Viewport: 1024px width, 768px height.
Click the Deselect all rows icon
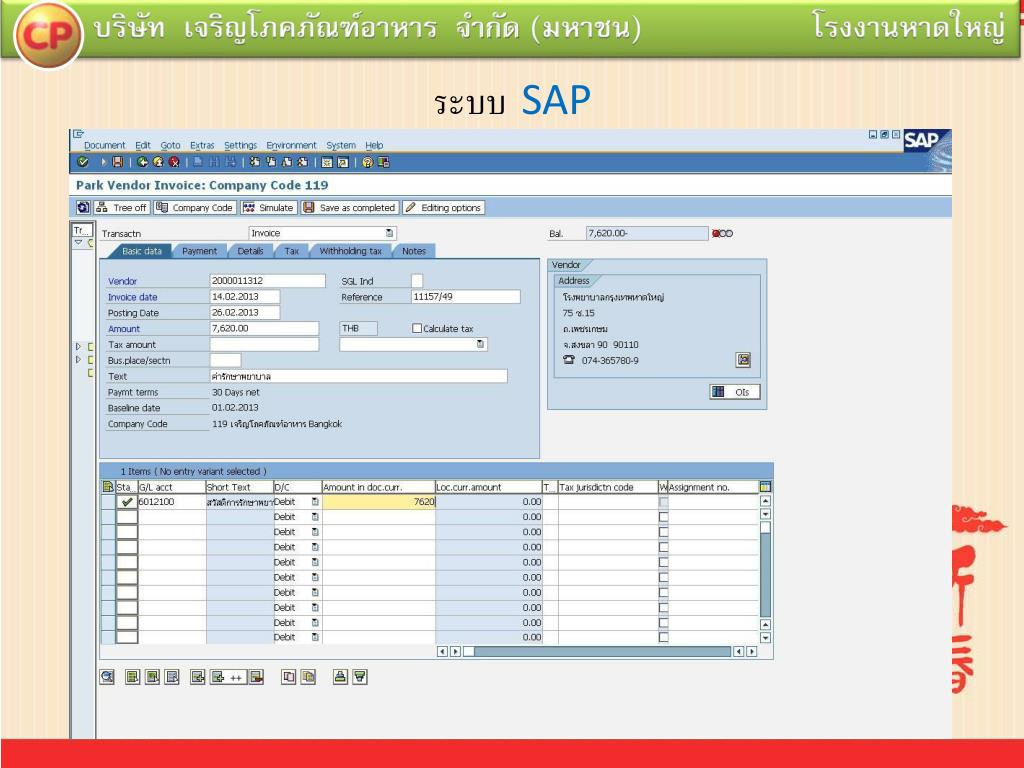pos(172,677)
